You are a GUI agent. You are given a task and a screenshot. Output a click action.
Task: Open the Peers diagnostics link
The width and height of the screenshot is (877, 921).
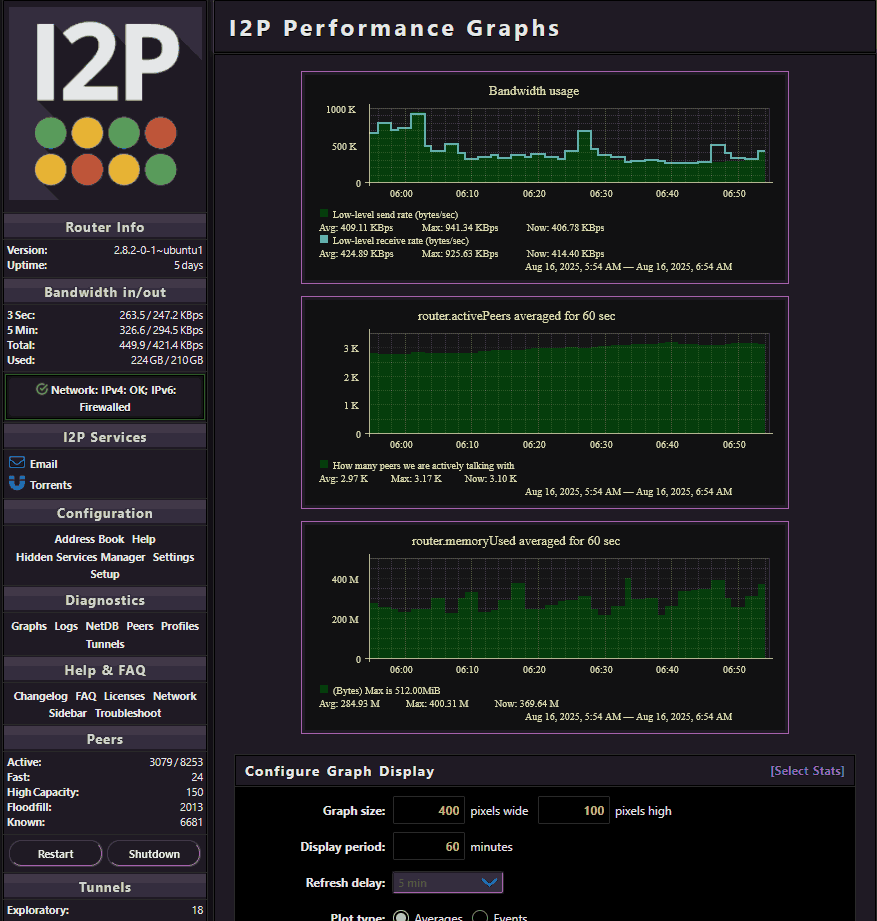tap(140, 626)
